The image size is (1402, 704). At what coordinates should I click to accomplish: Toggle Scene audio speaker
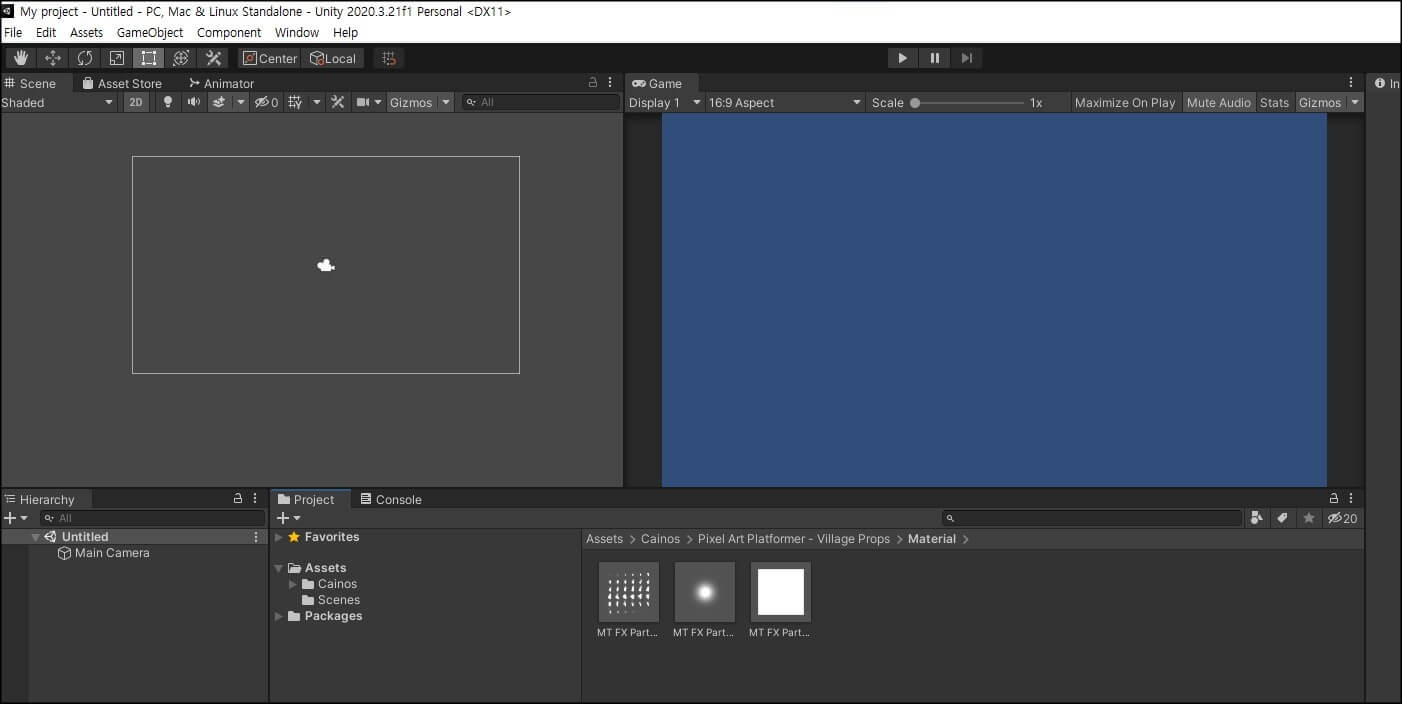194,102
